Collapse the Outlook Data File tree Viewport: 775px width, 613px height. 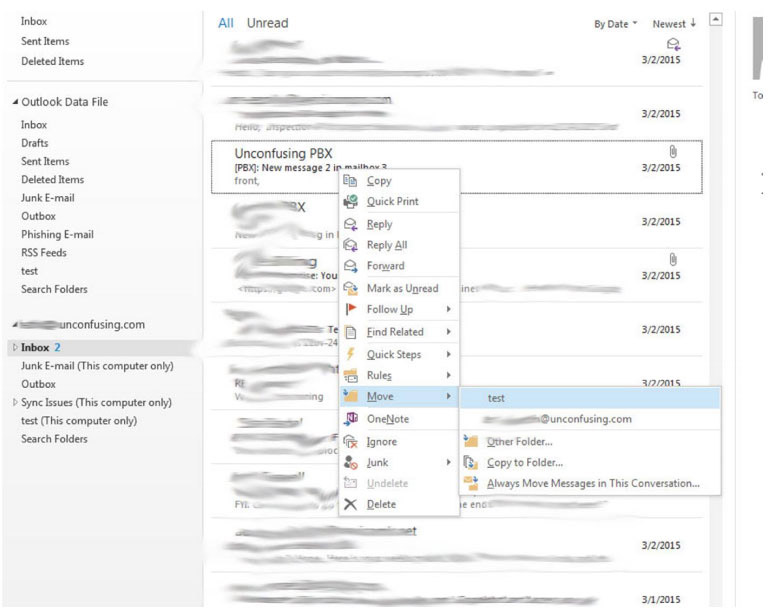(x=15, y=102)
